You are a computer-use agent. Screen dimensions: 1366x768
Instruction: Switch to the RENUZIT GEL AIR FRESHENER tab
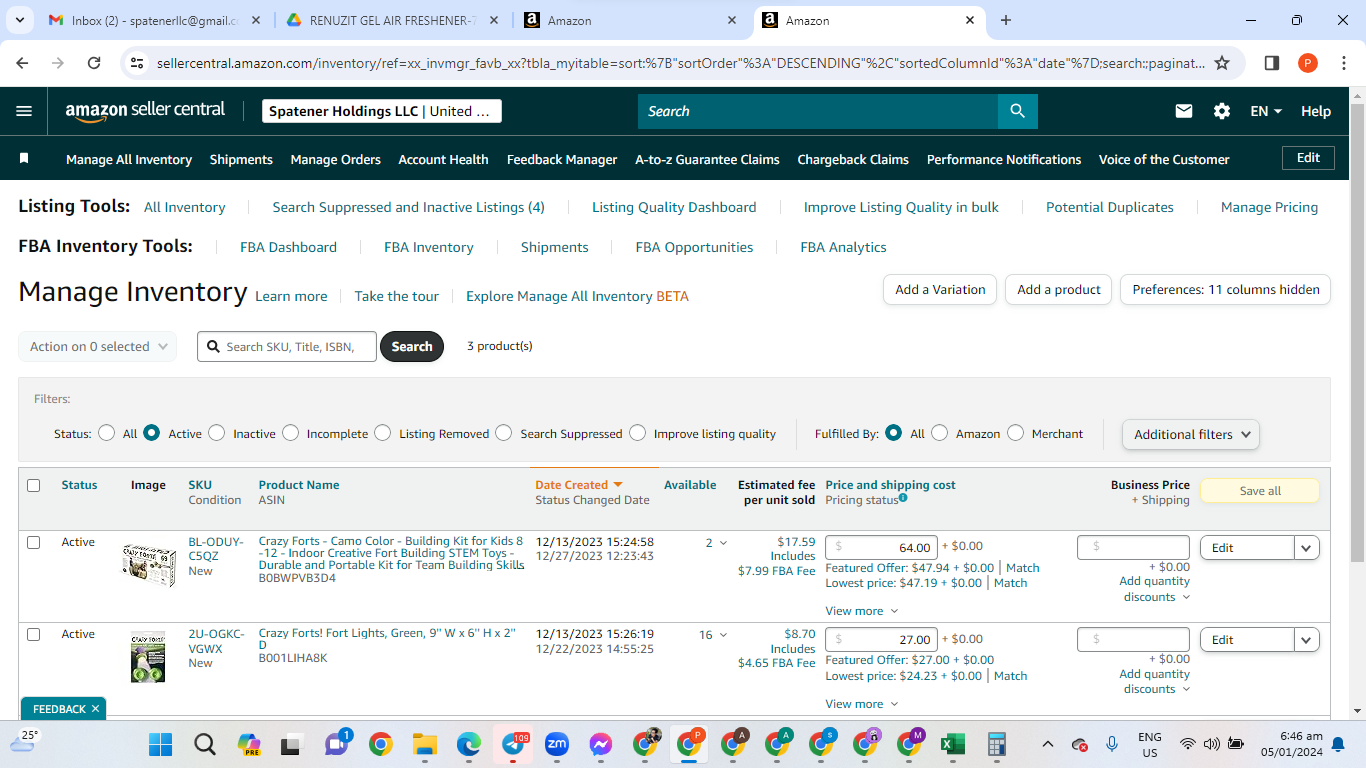pyautogui.click(x=392, y=20)
